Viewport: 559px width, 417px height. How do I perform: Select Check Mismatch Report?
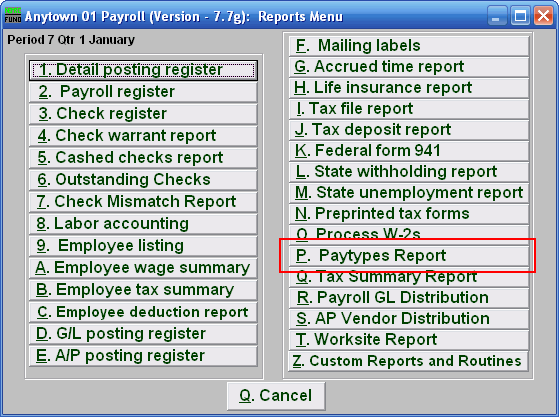tap(143, 202)
